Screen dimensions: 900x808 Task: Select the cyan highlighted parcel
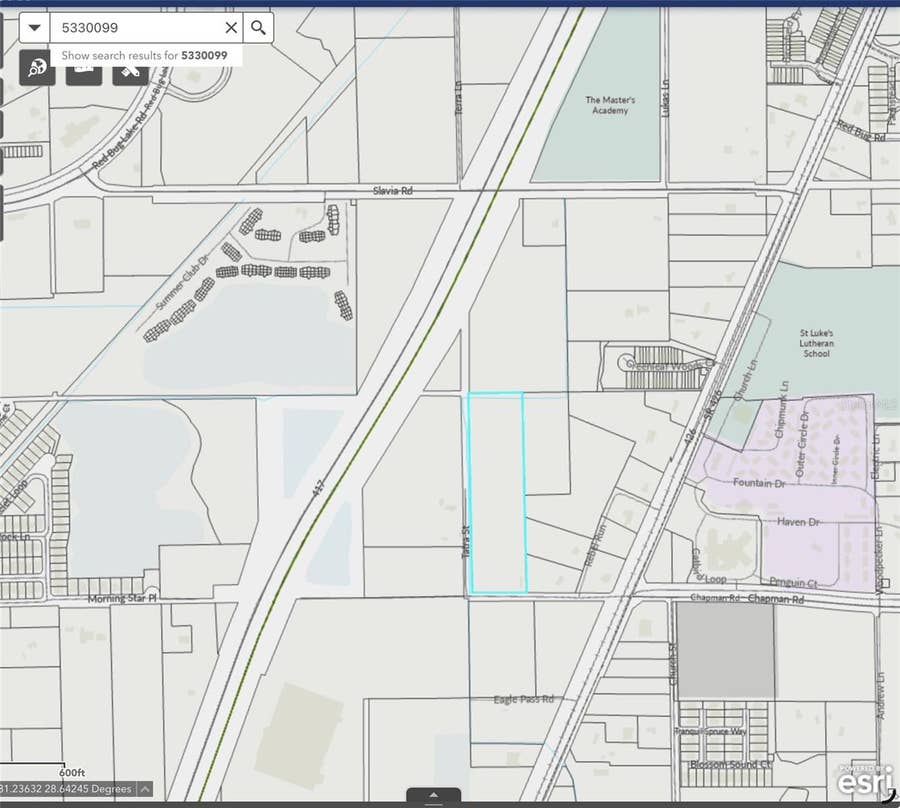(497, 492)
